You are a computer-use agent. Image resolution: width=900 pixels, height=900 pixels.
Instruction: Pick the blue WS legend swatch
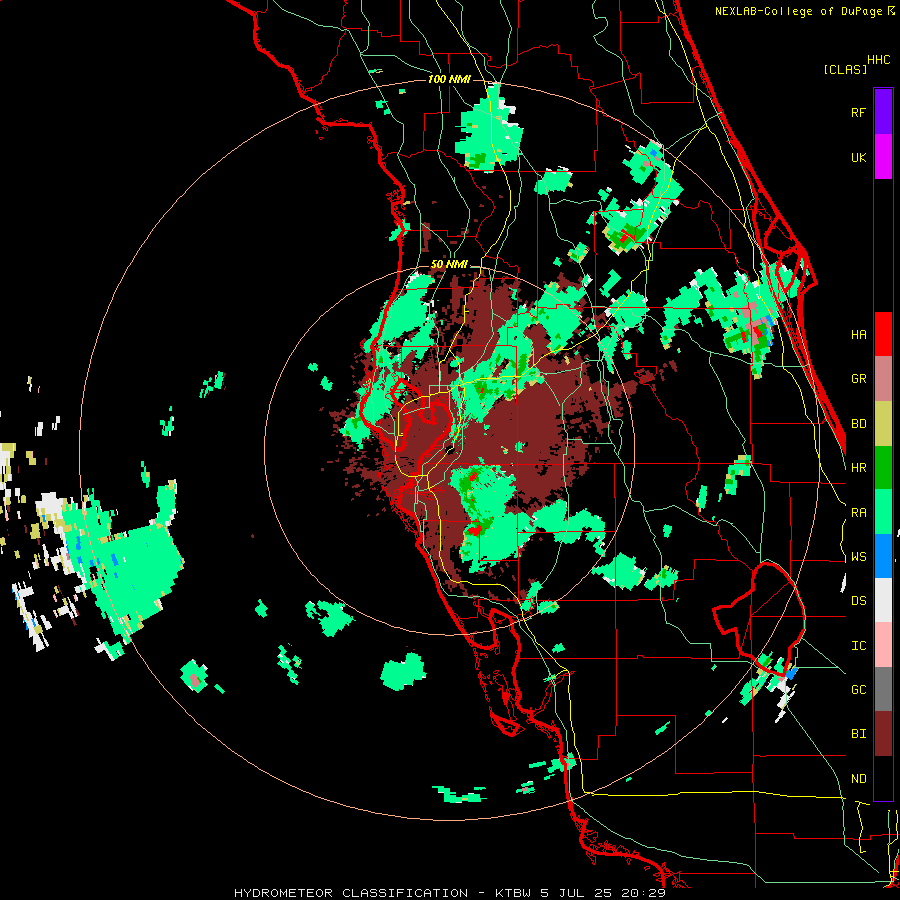point(883,556)
